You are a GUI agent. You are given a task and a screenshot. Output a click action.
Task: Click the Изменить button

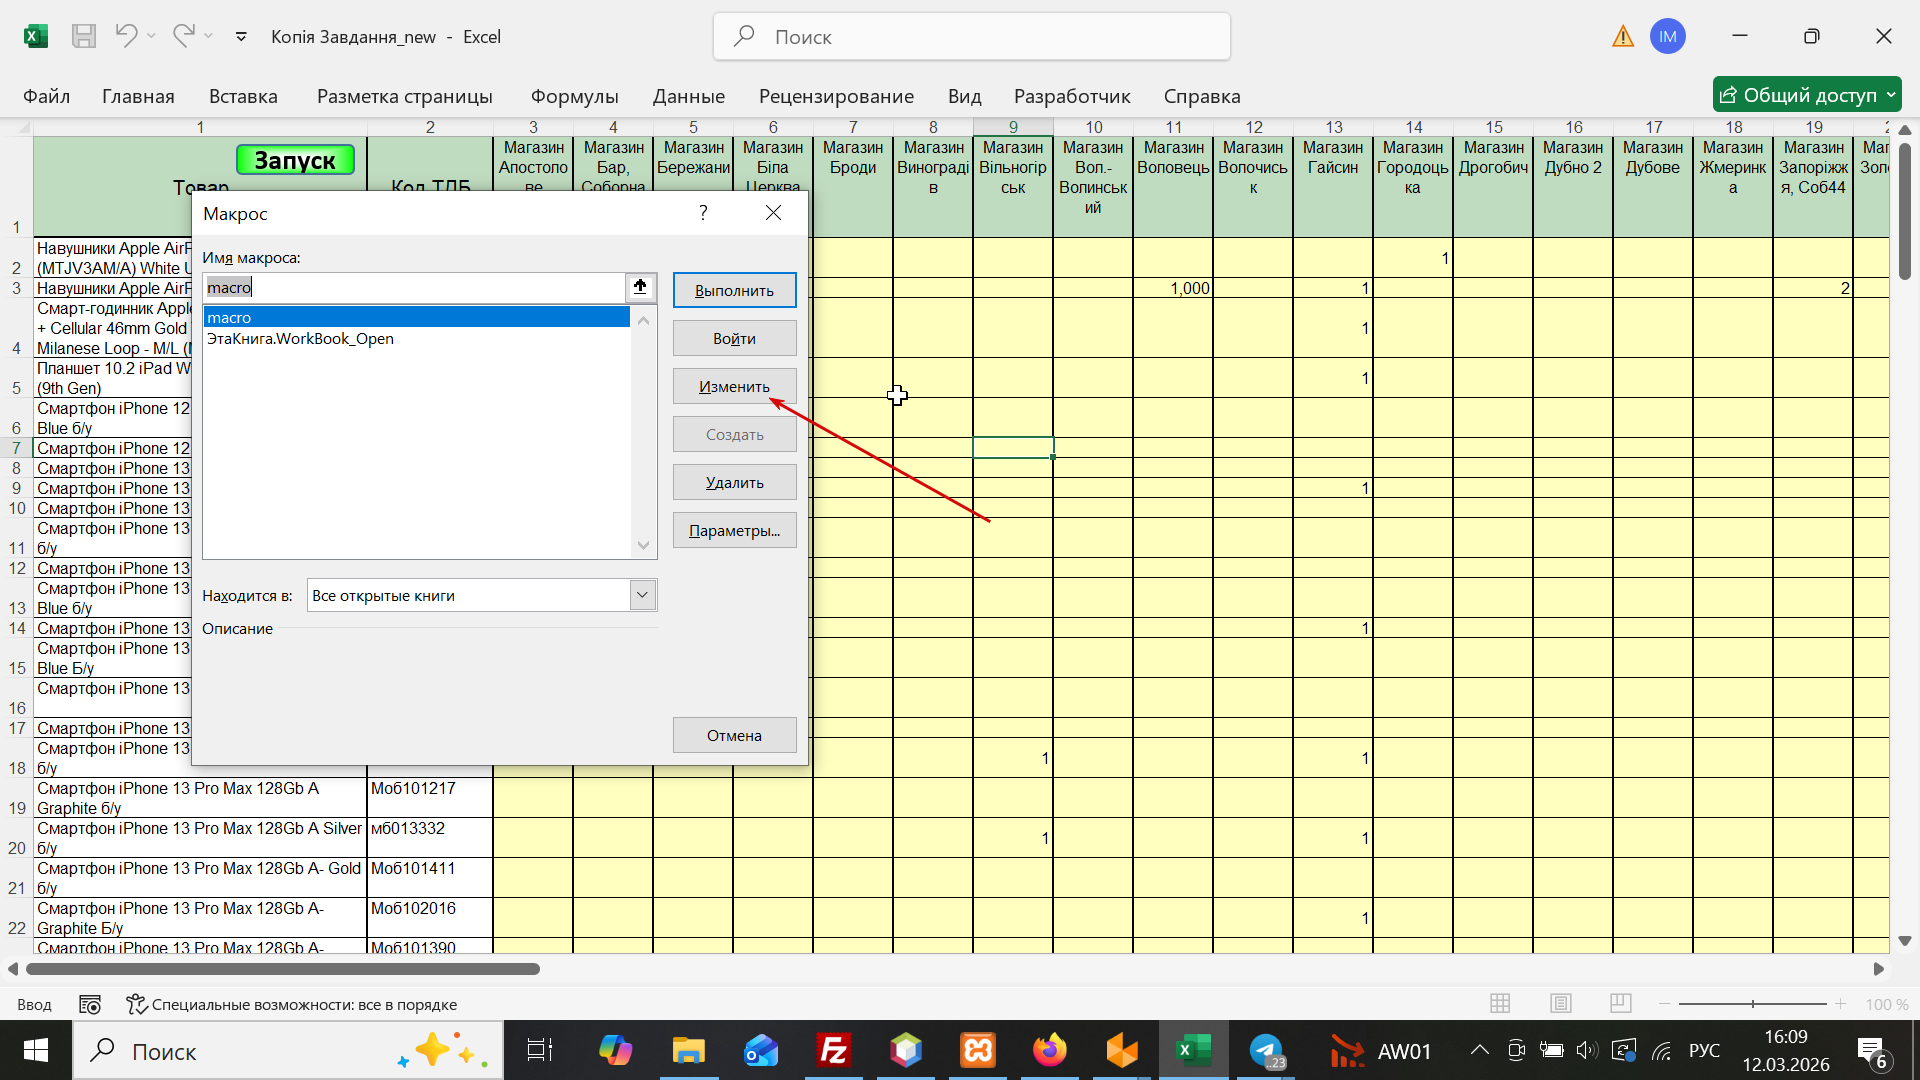pos(734,386)
